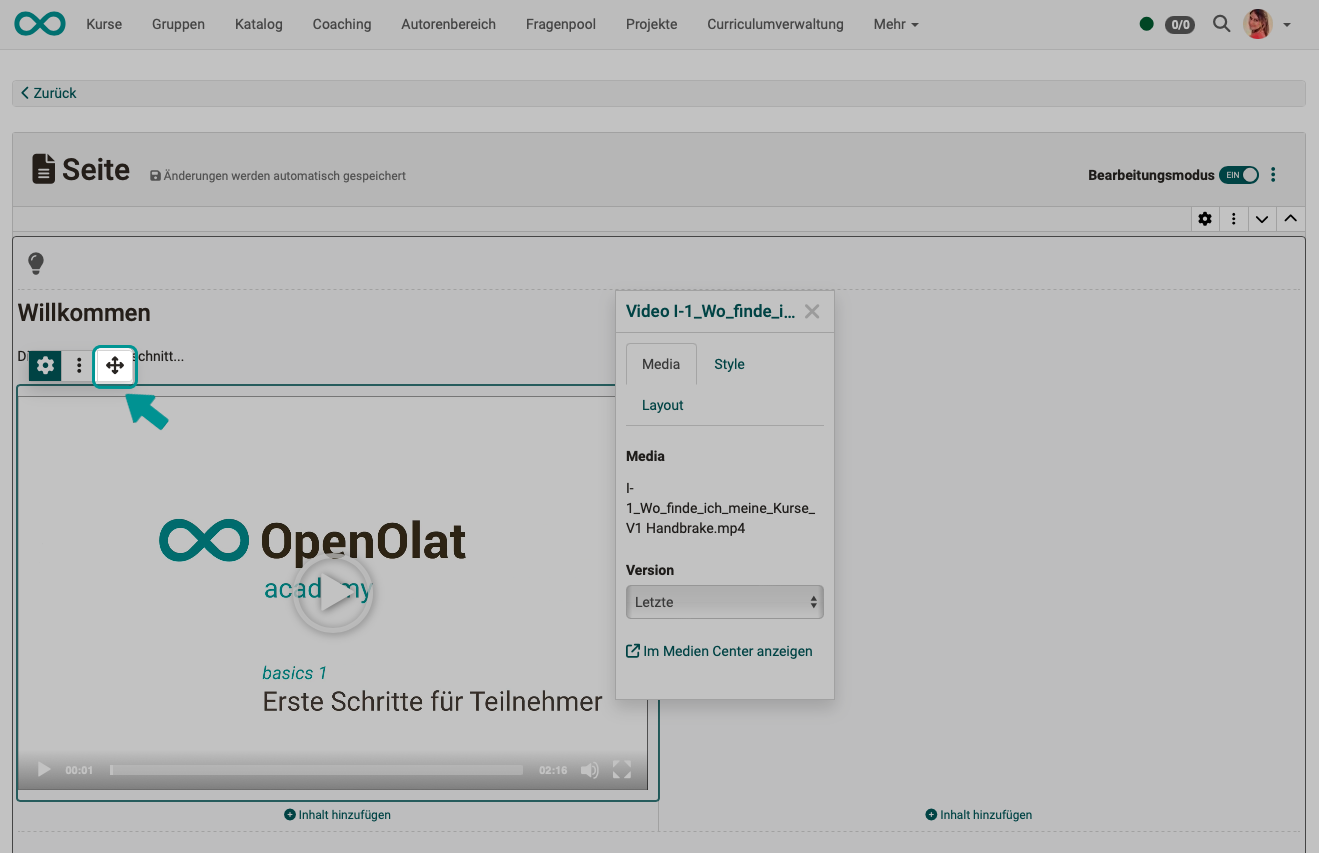The image size is (1319, 853).
Task: Move layout section down with chevron
Action: coord(1262,219)
